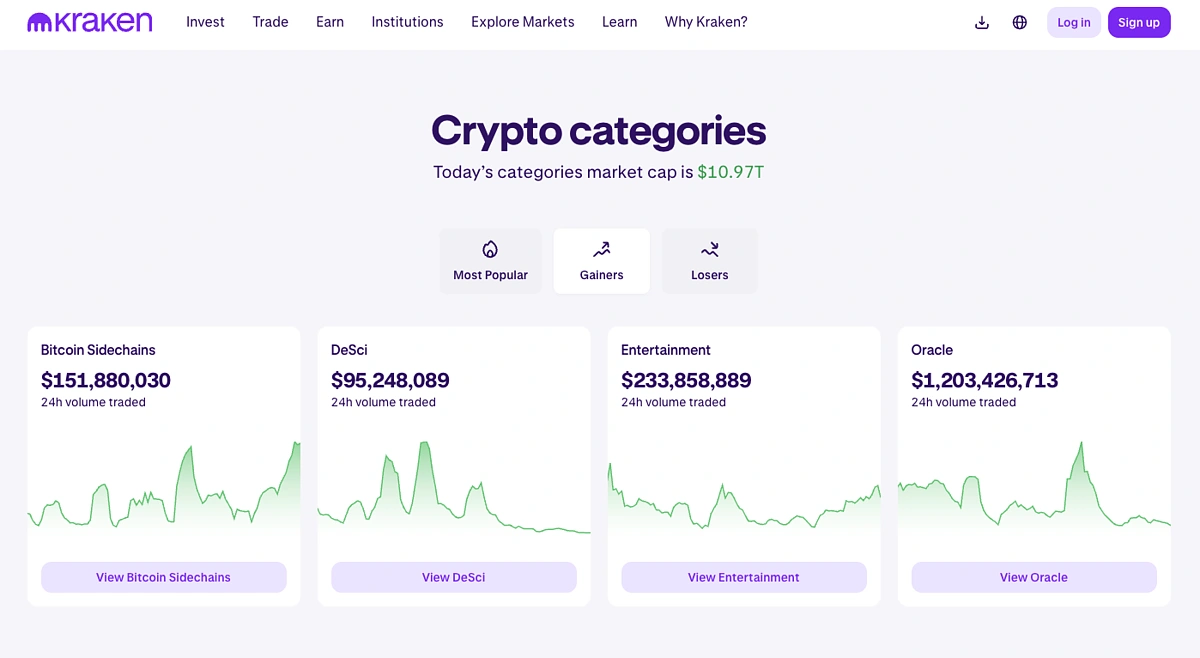Open the View Oracle link
This screenshot has width=1200, height=658.
[x=1033, y=577]
